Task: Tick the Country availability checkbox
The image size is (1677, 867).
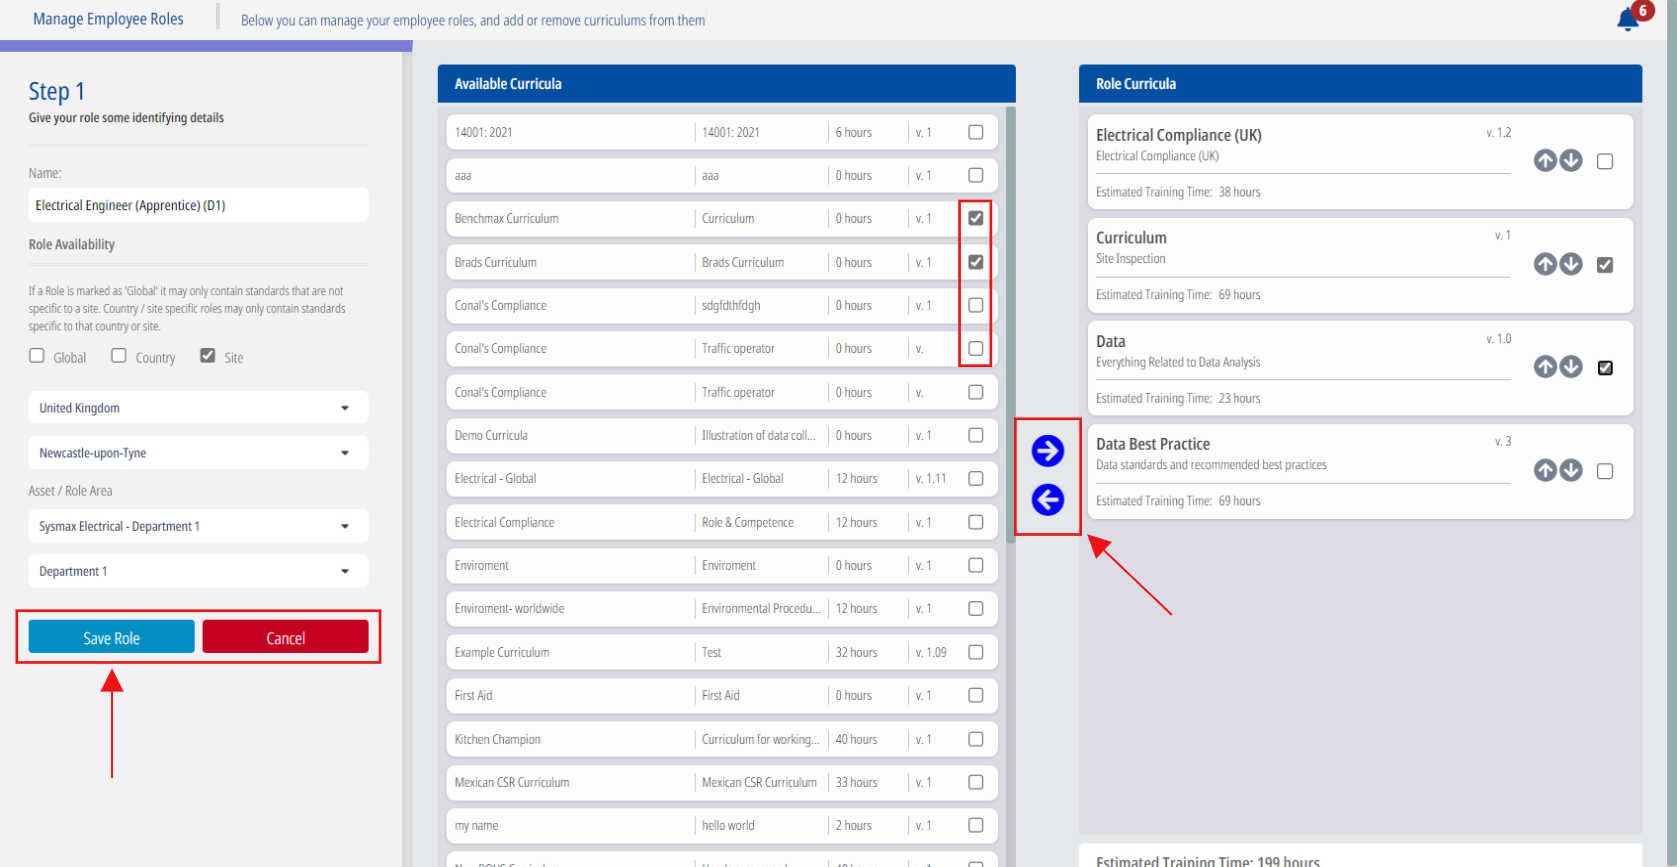Action: pos(119,355)
